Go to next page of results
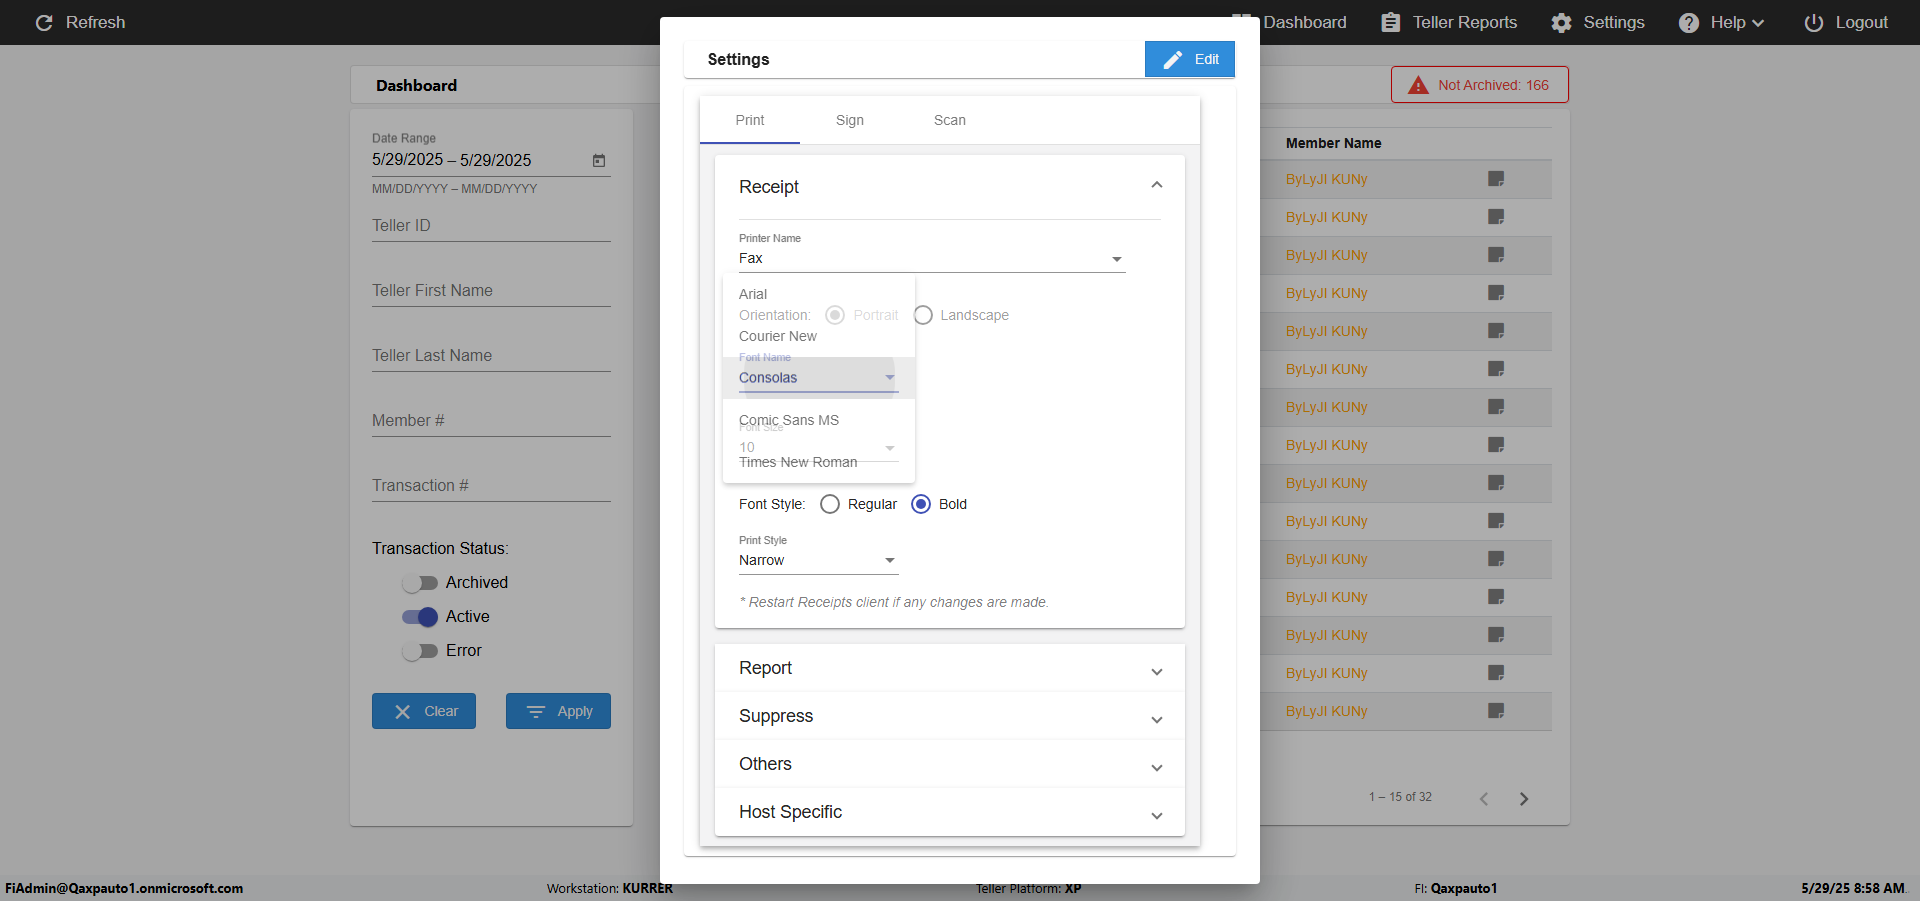This screenshot has height=901, width=1920. [x=1524, y=798]
